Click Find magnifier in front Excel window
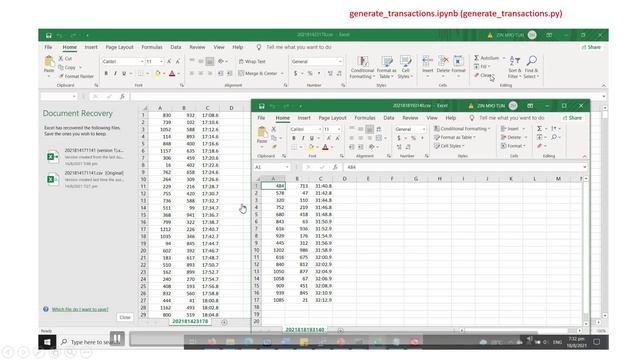Screen dimensions: 640x360 point(554,137)
